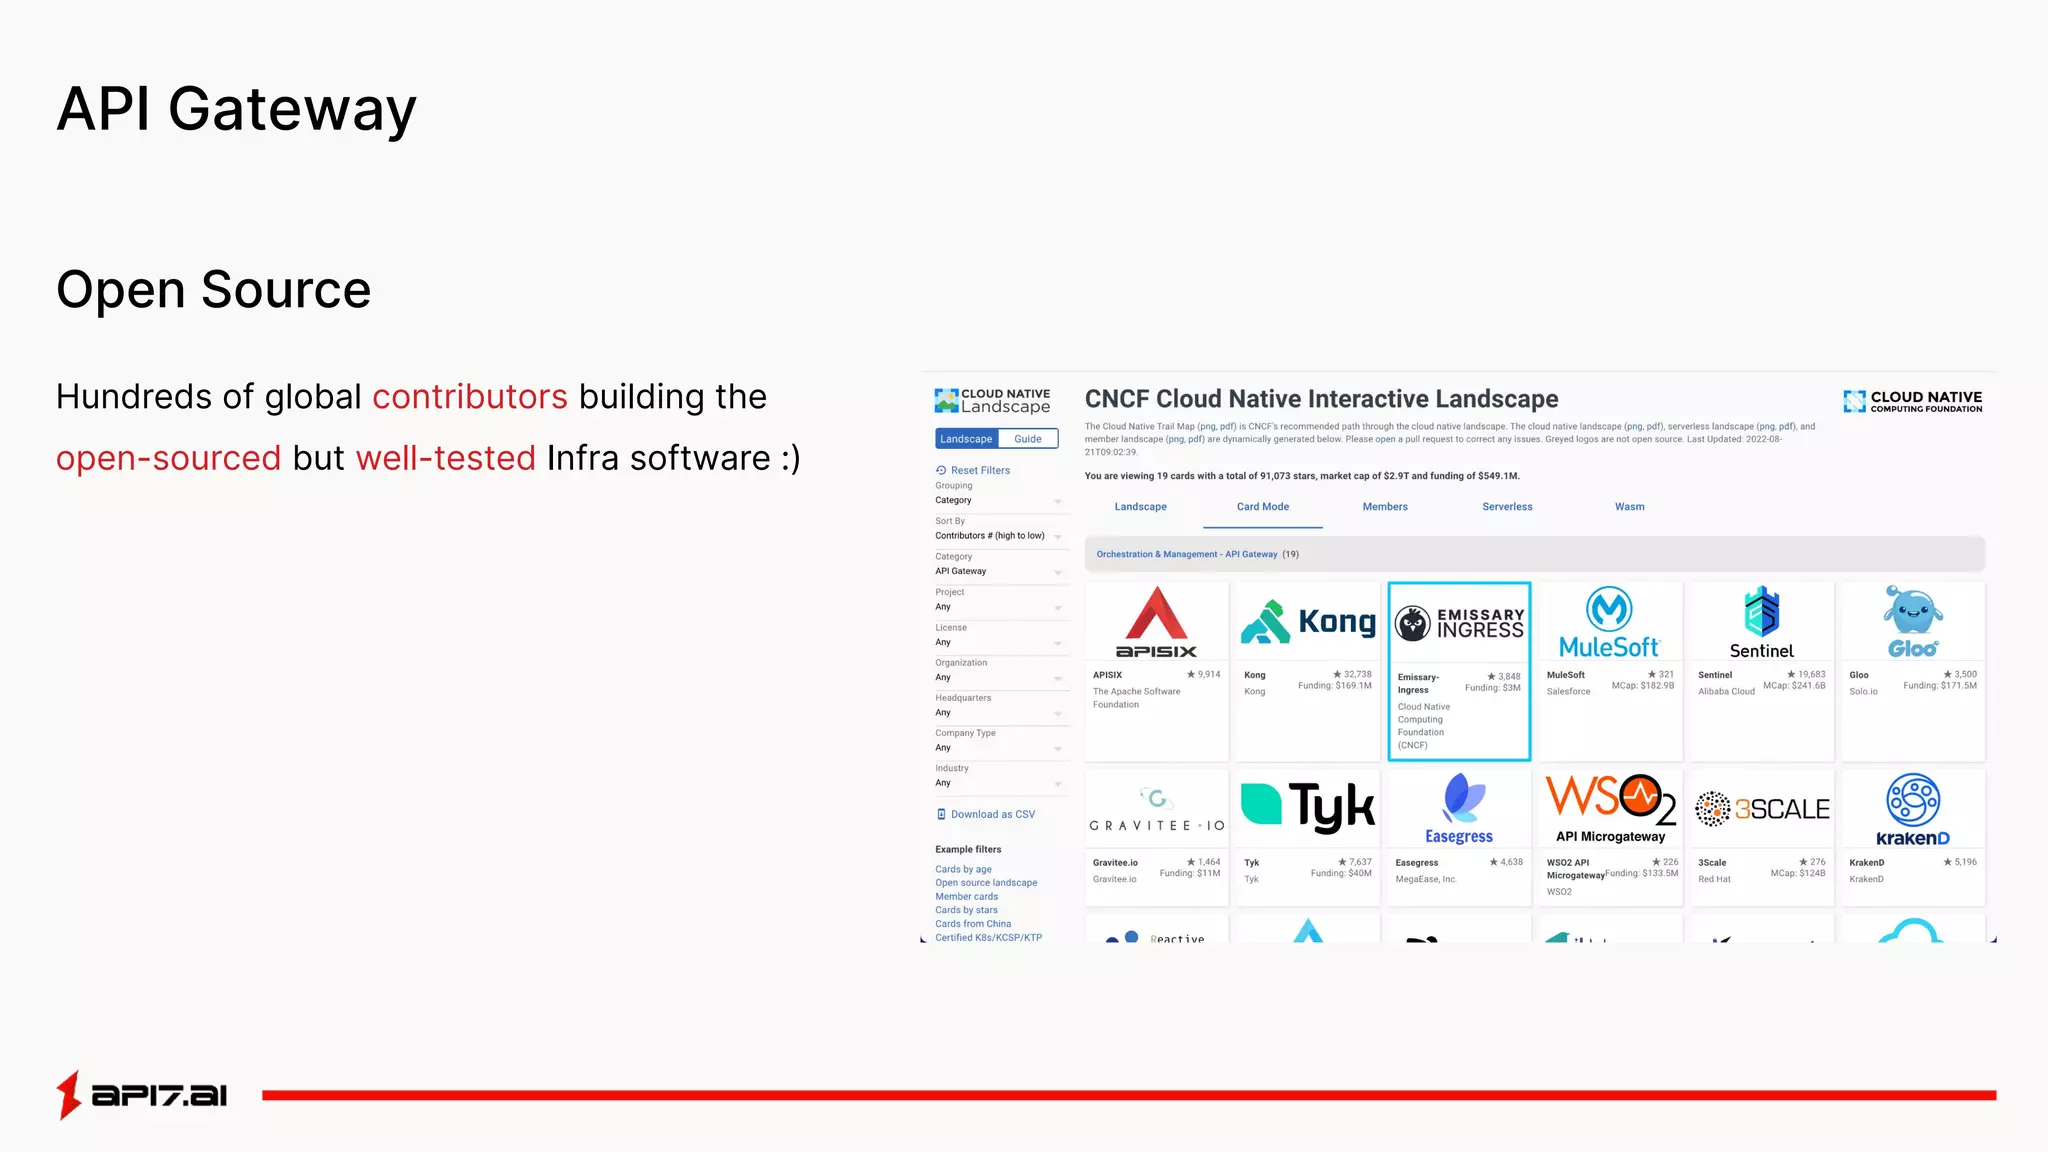Image resolution: width=2048 pixels, height=1152 pixels.
Task: Click the Cloud Native Landscape logo
Action: [x=992, y=401]
